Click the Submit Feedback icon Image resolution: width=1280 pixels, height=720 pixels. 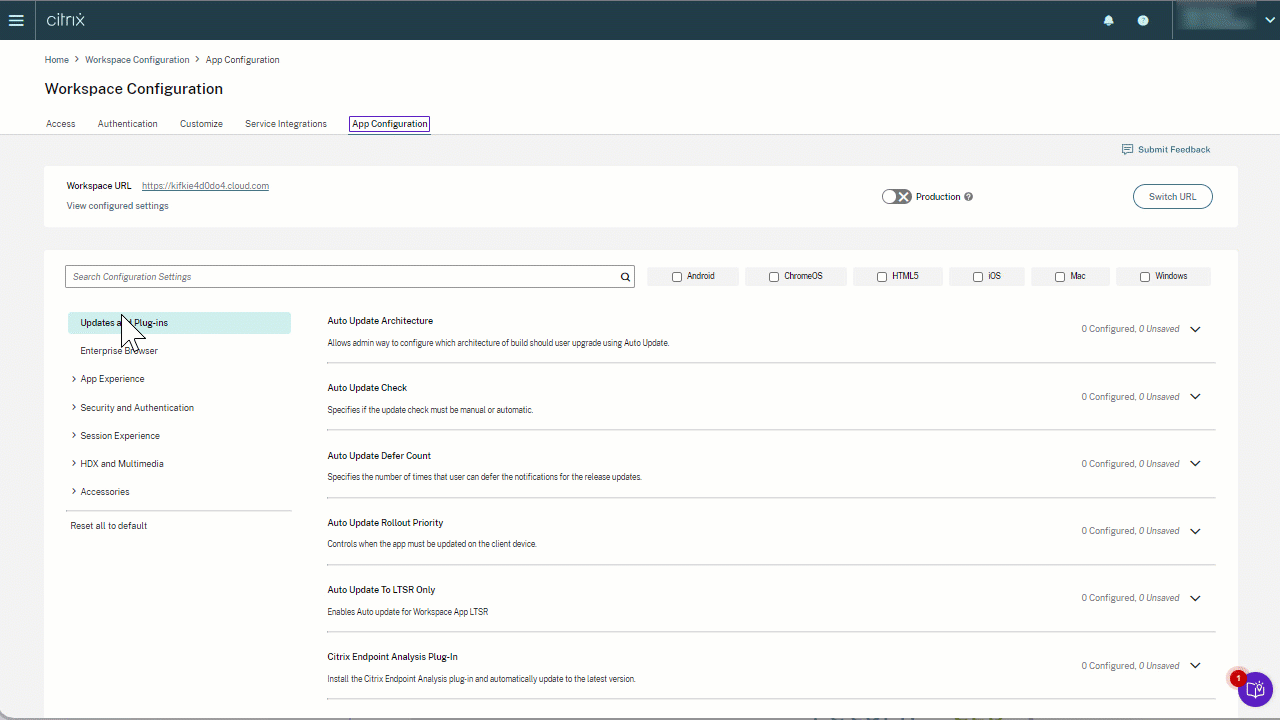pos(1127,150)
